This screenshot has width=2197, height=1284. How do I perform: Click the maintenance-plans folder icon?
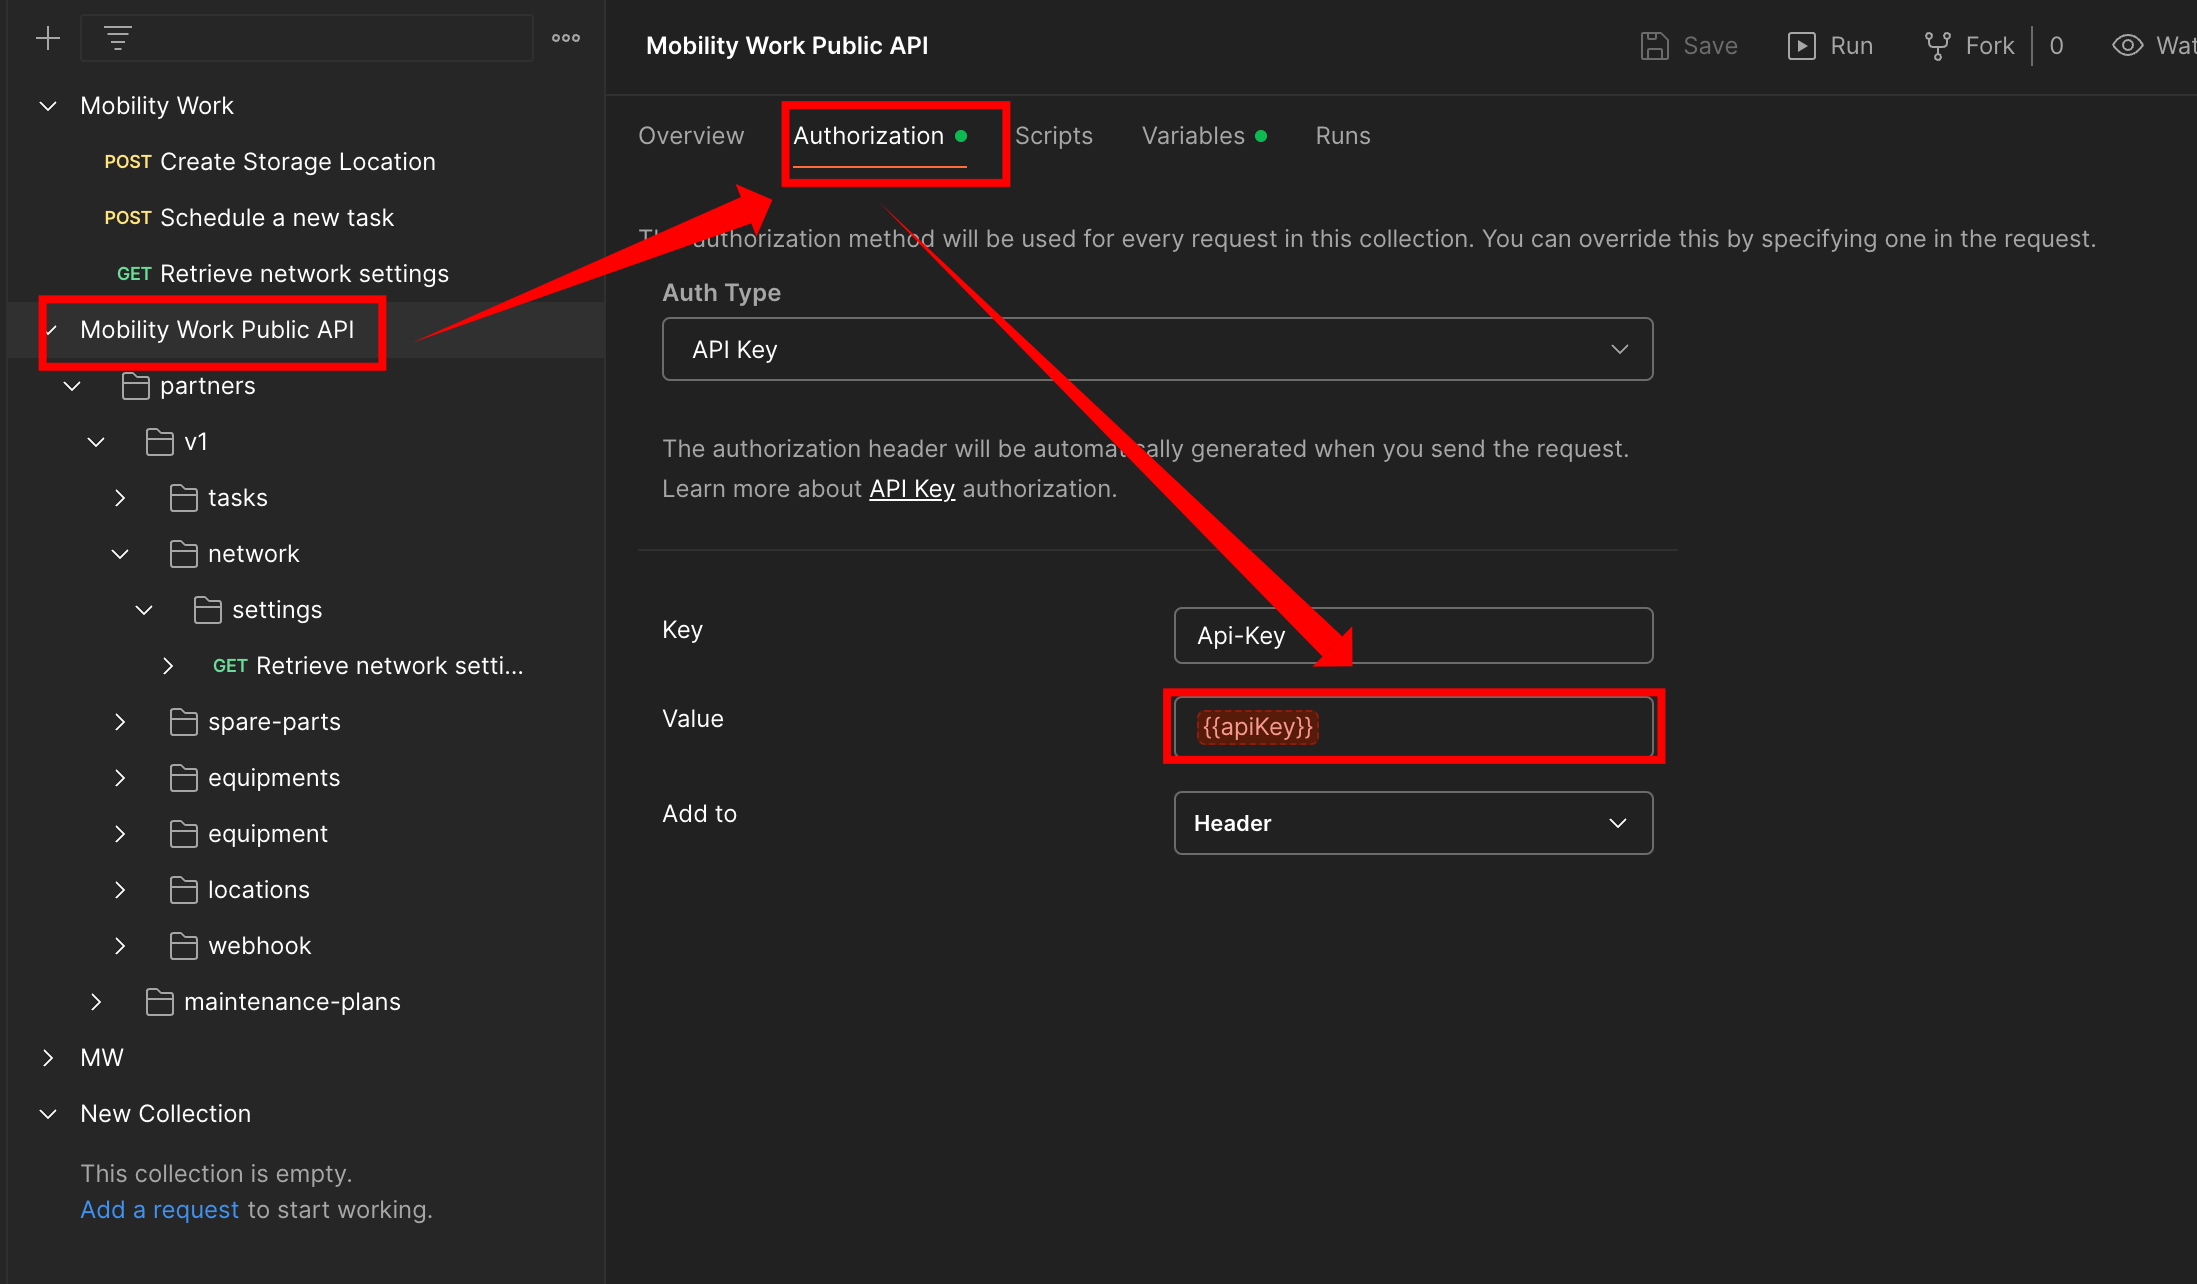[x=160, y=1002]
